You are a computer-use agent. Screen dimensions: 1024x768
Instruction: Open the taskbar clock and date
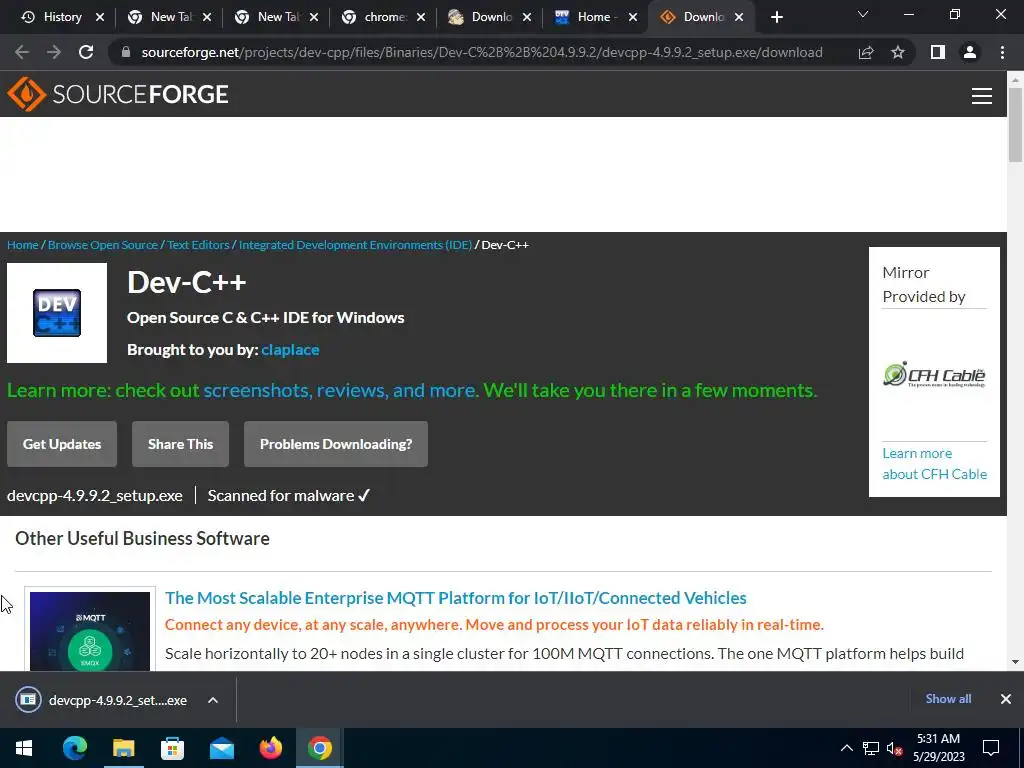pyautogui.click(x=938, y=748)
